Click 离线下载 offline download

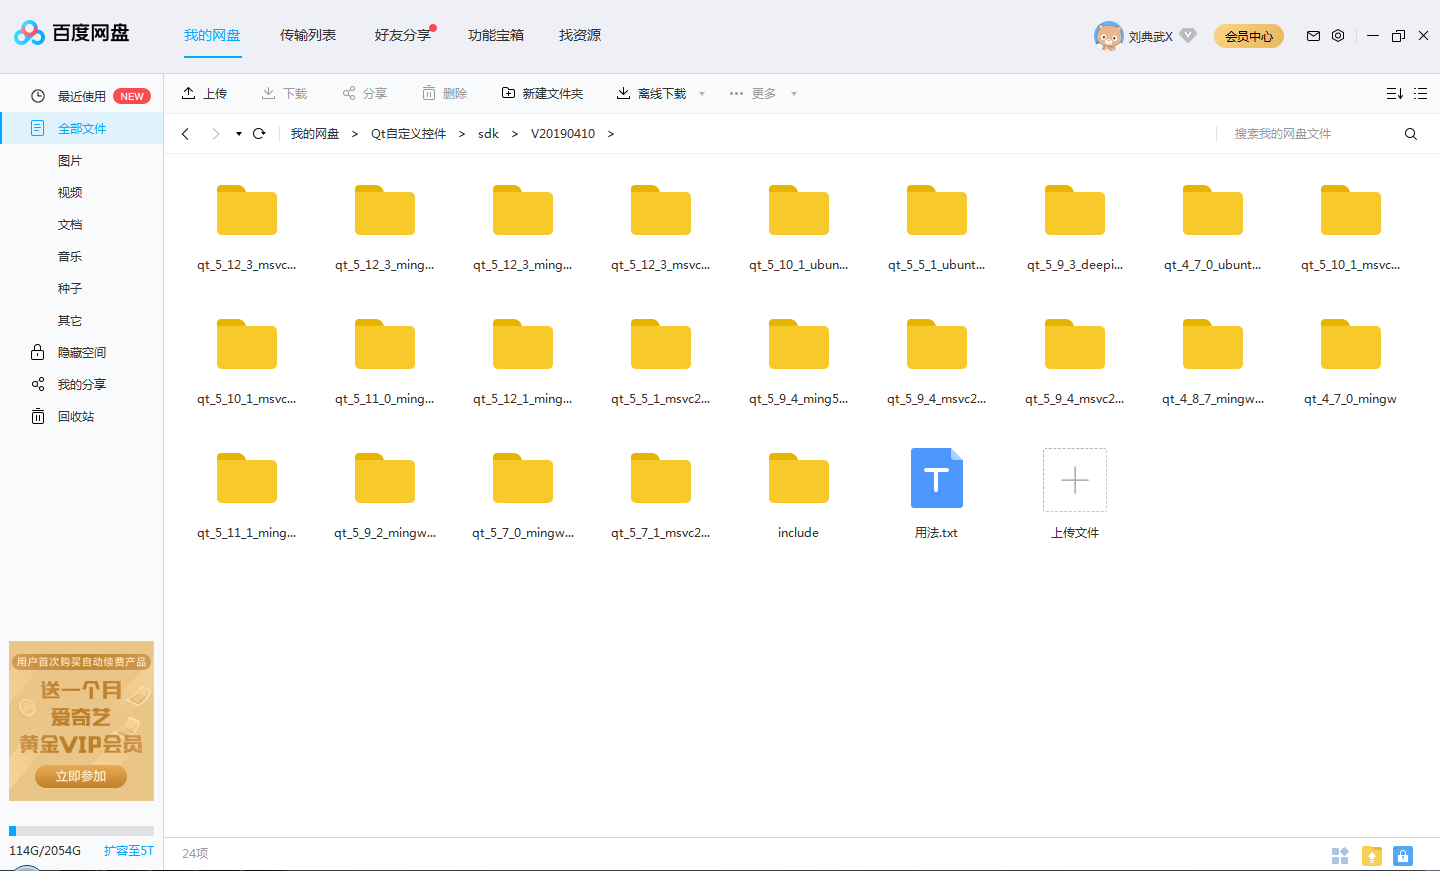click(x=651, y=93)
